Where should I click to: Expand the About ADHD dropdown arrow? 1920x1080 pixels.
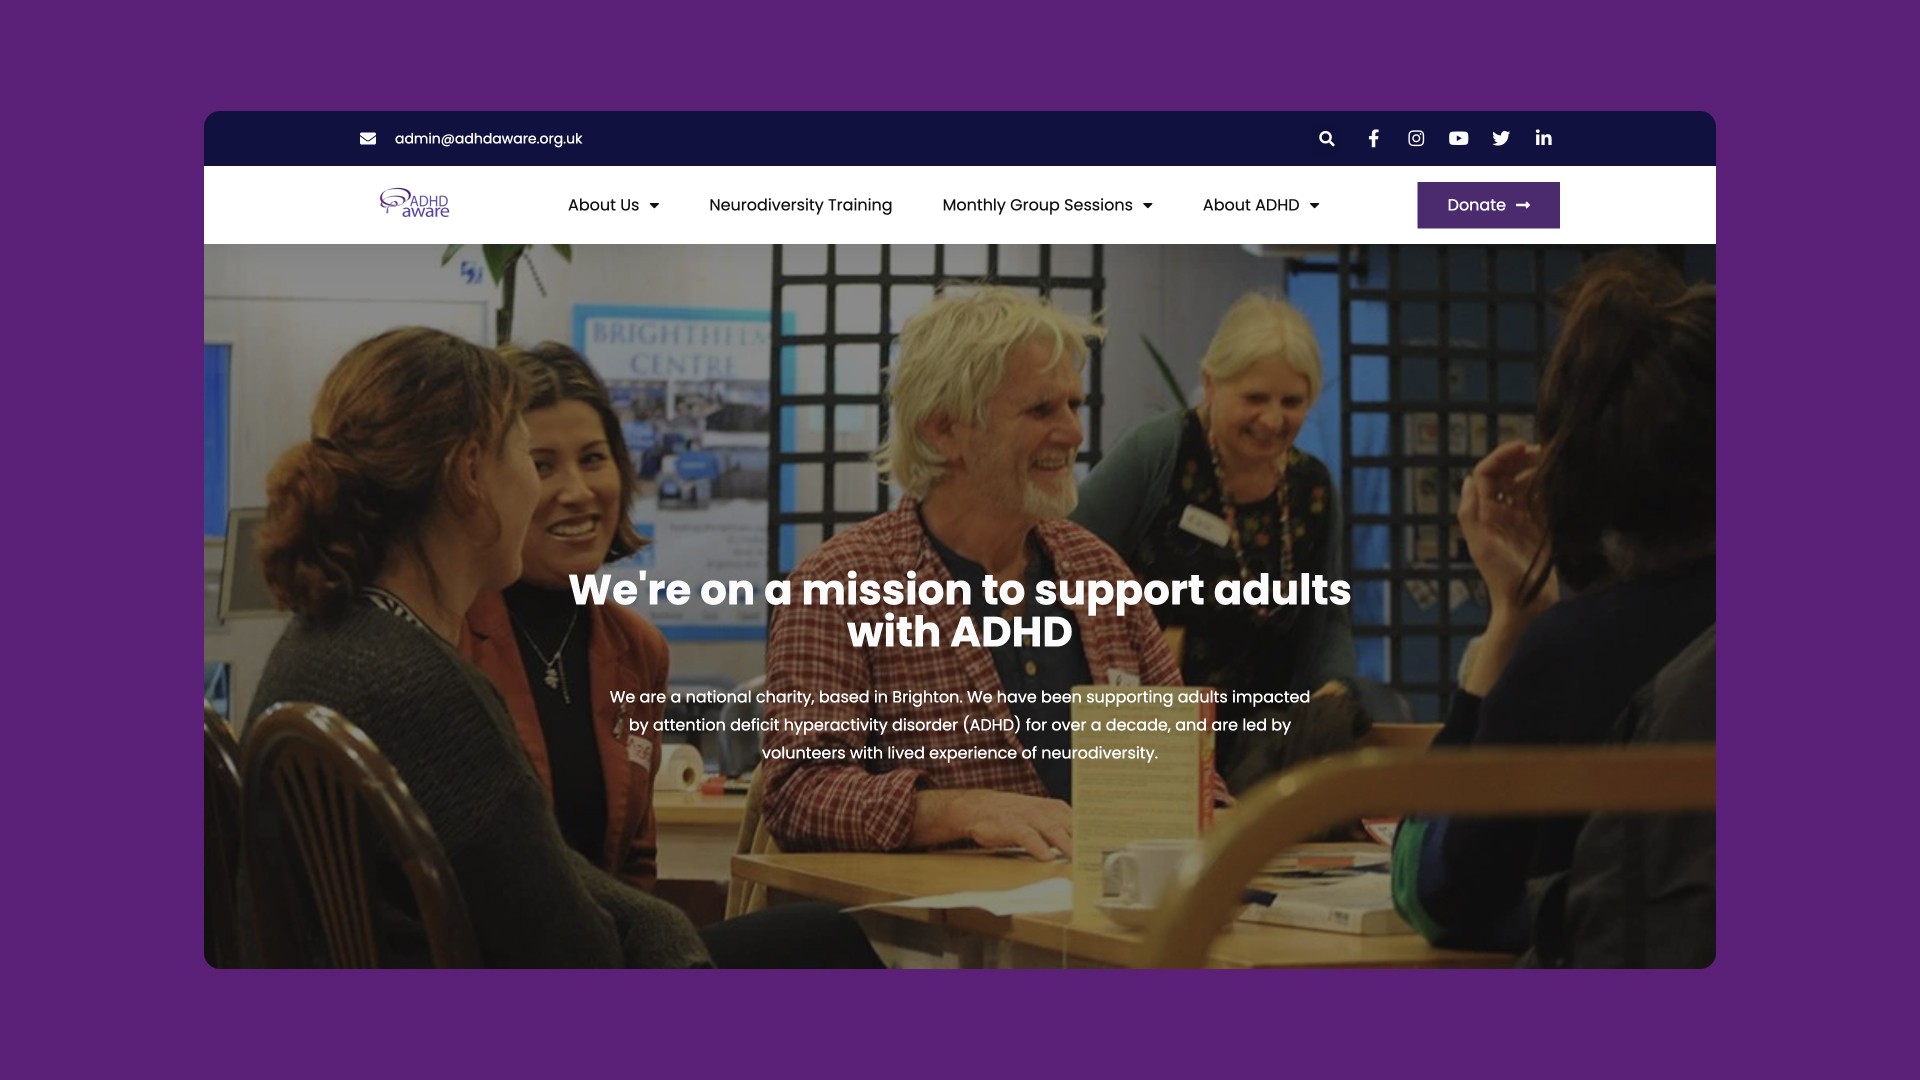1314,206
